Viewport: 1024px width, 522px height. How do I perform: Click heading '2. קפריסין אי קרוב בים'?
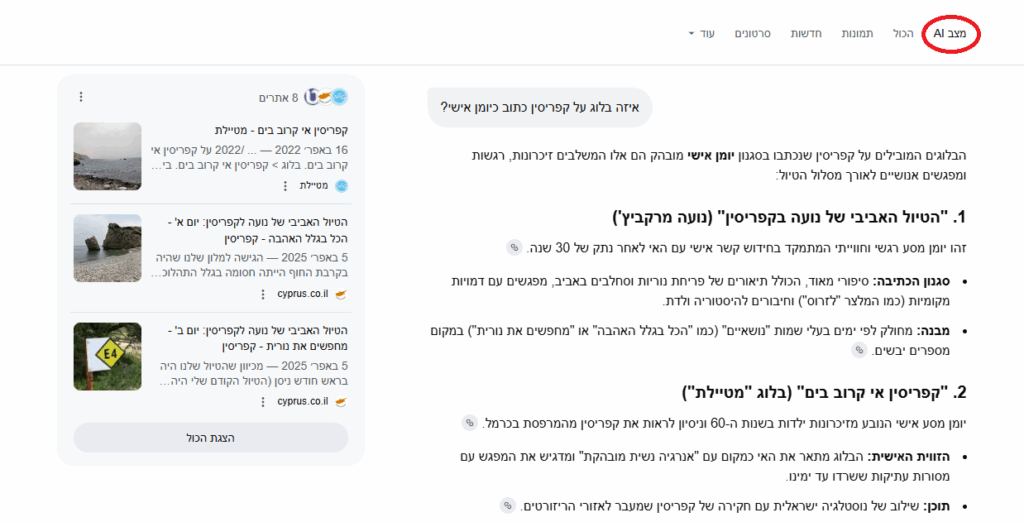(824, 392)
